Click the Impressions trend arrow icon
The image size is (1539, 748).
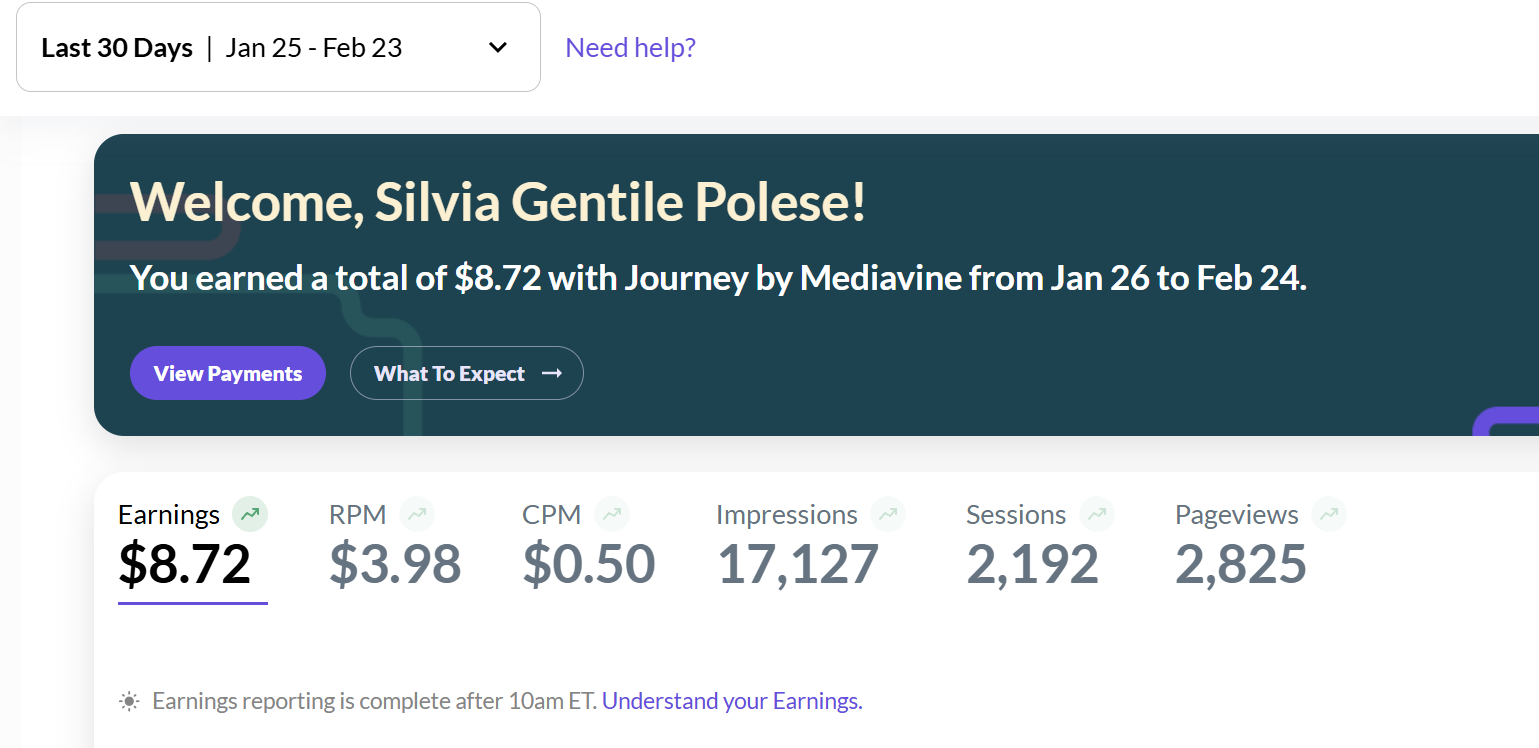tap(888, 515)
